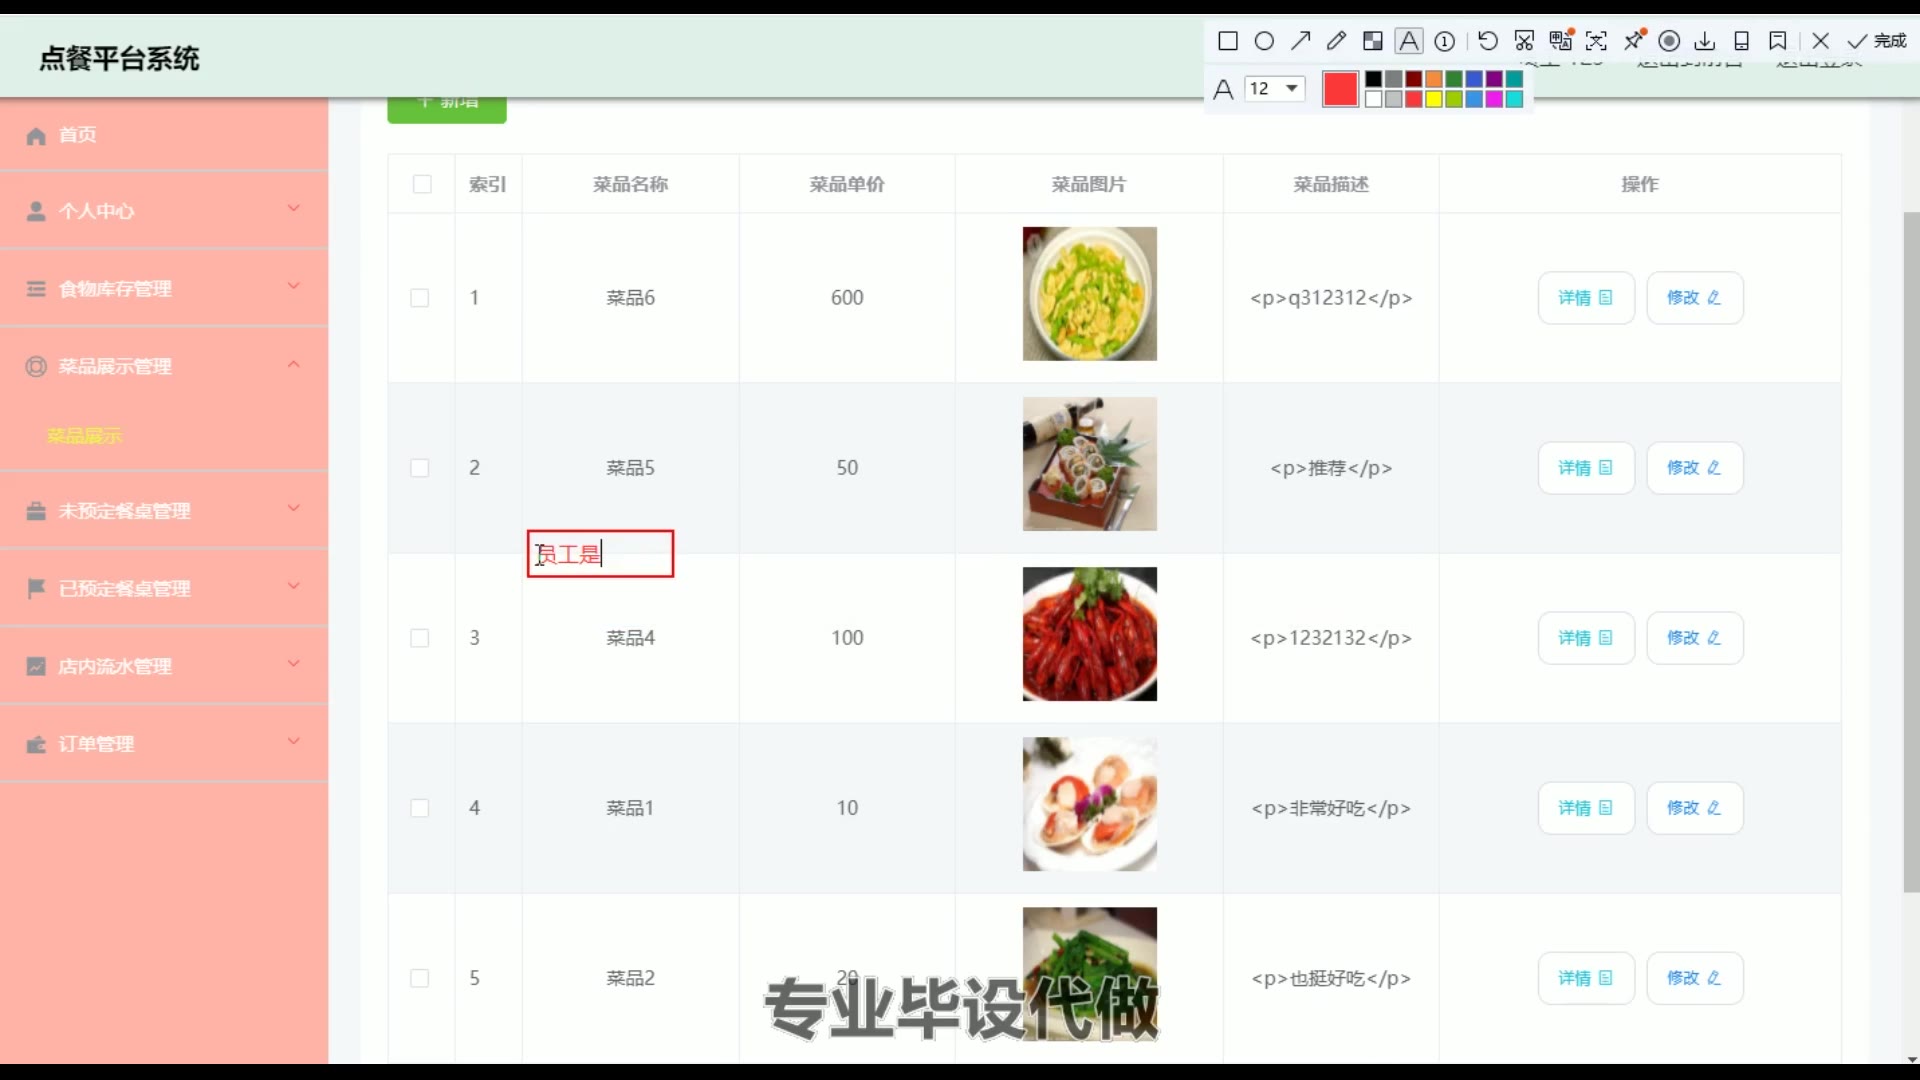Open the screenshot translate tool
This screenshot has height=1080, width=1920.
[x=1561, y=40]
